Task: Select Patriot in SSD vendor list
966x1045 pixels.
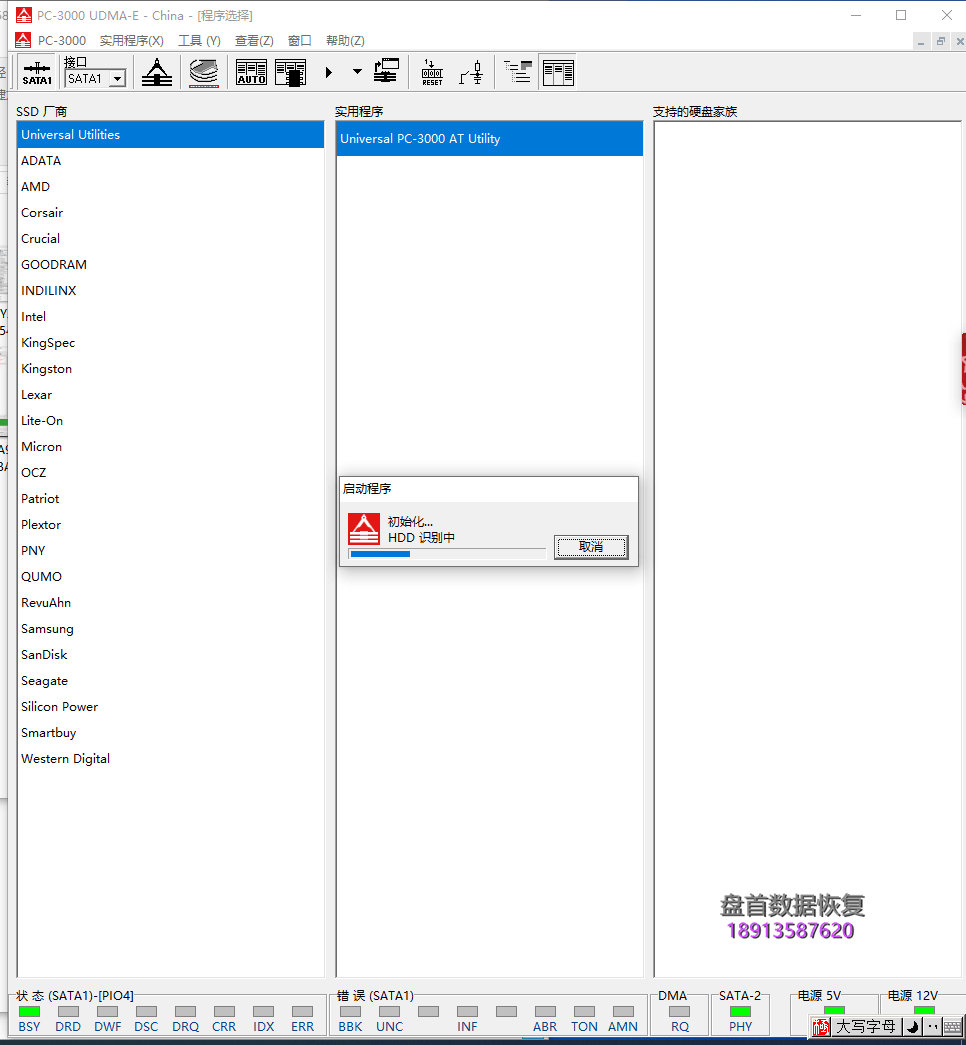Action: point(171,499)
